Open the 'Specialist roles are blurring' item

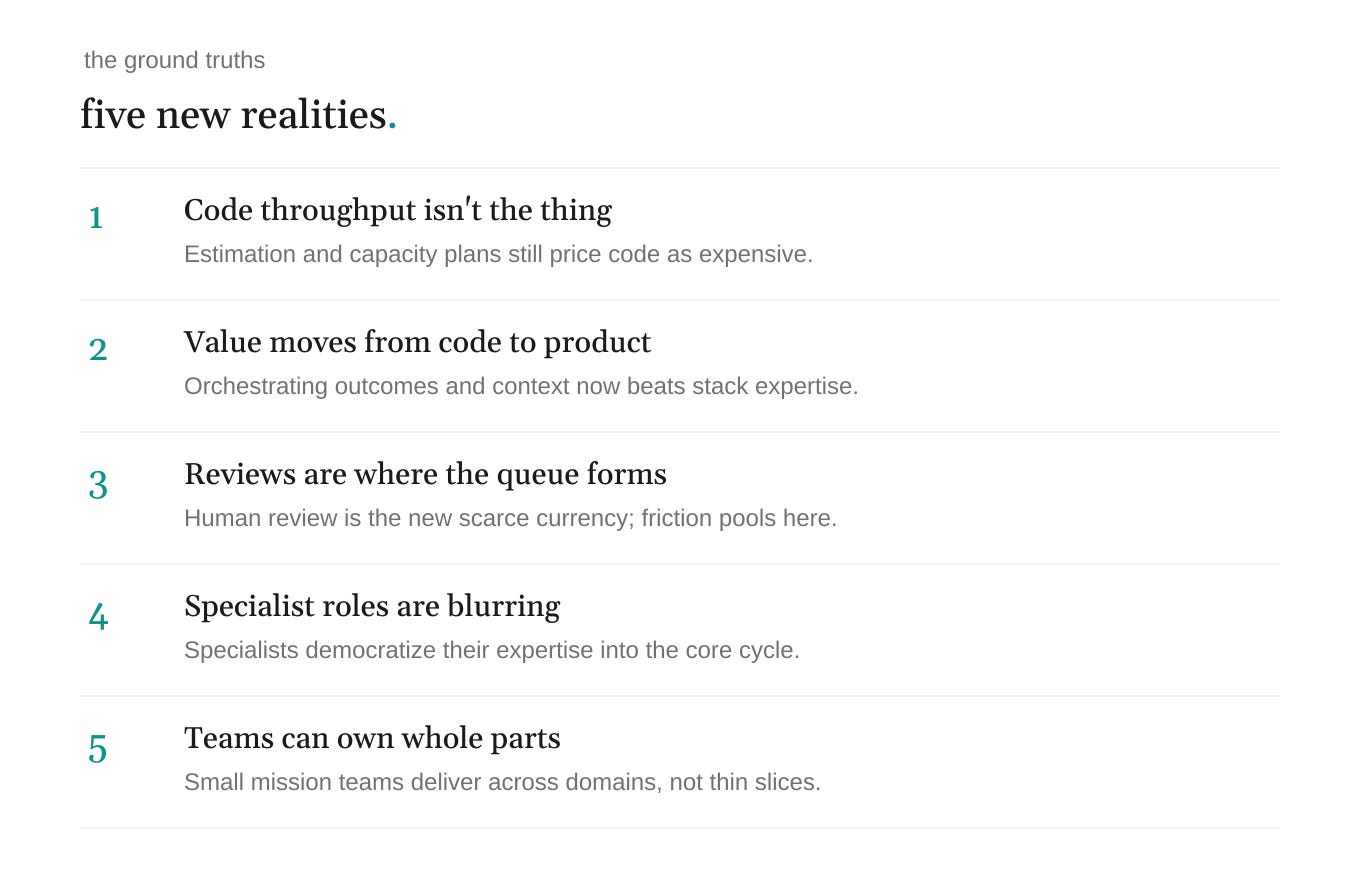click(680, 630)
